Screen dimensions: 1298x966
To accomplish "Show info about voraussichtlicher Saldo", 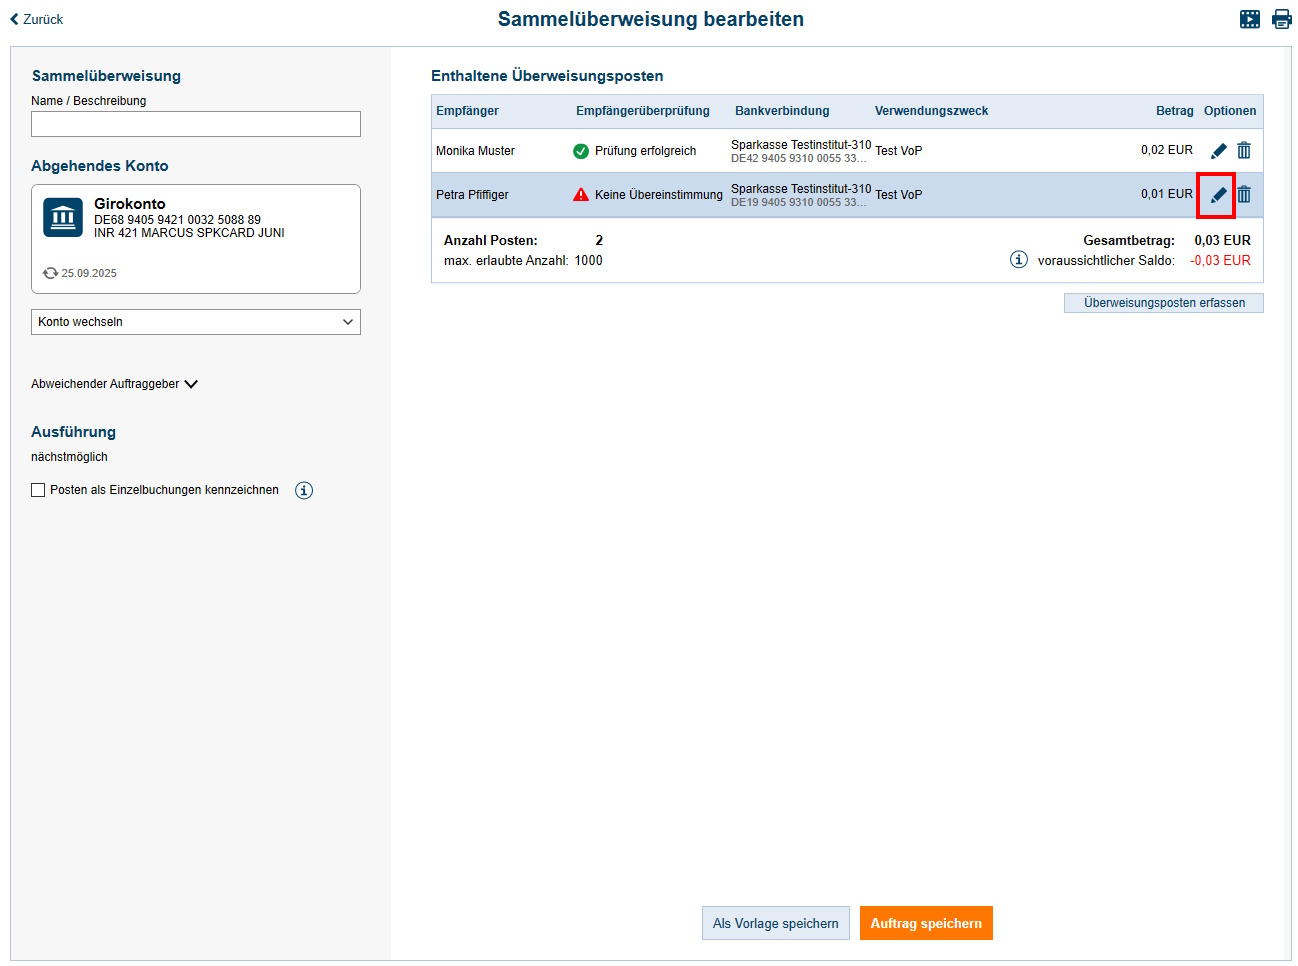I will click(x=1018, y=260).
